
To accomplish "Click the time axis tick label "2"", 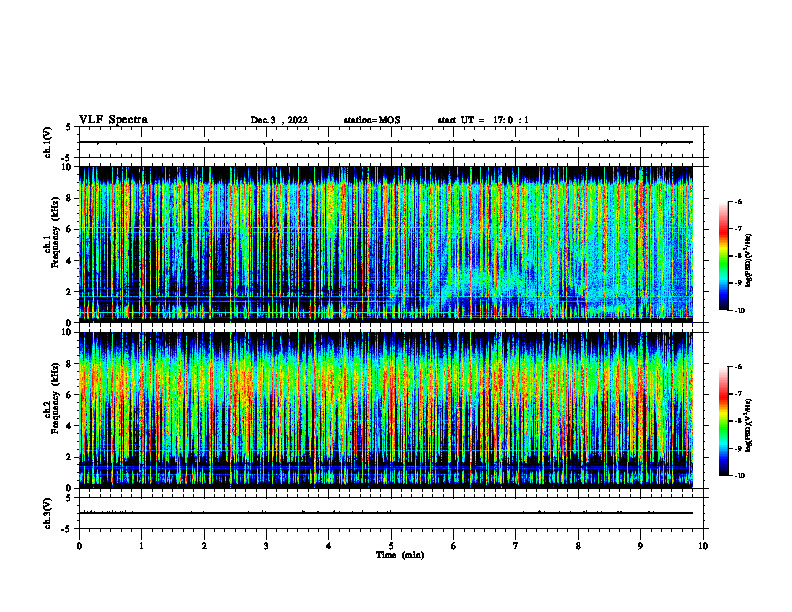I will point(204,546).
